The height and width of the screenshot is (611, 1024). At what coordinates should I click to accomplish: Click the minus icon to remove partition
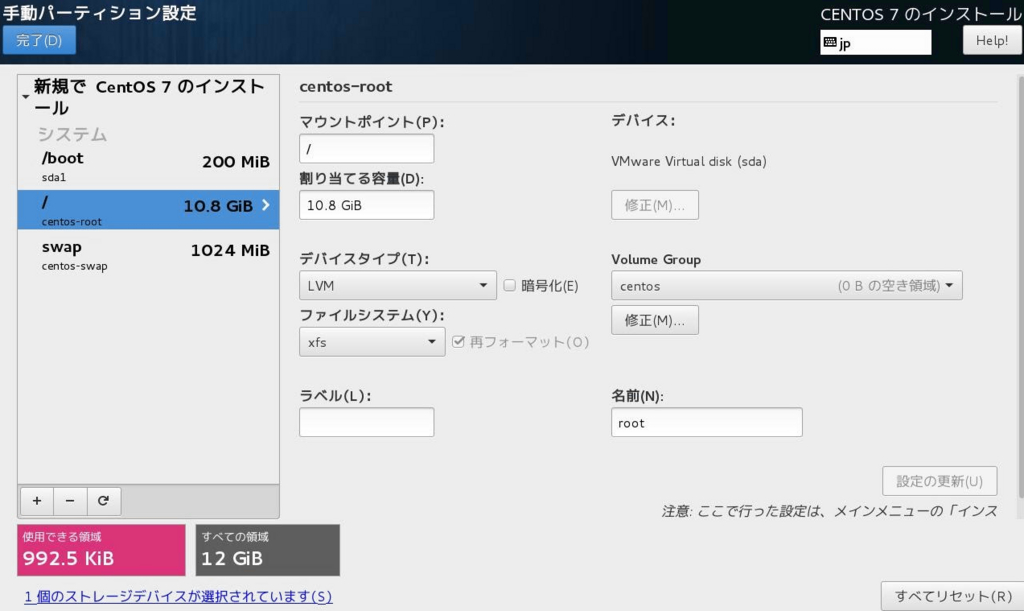(70, 501)
